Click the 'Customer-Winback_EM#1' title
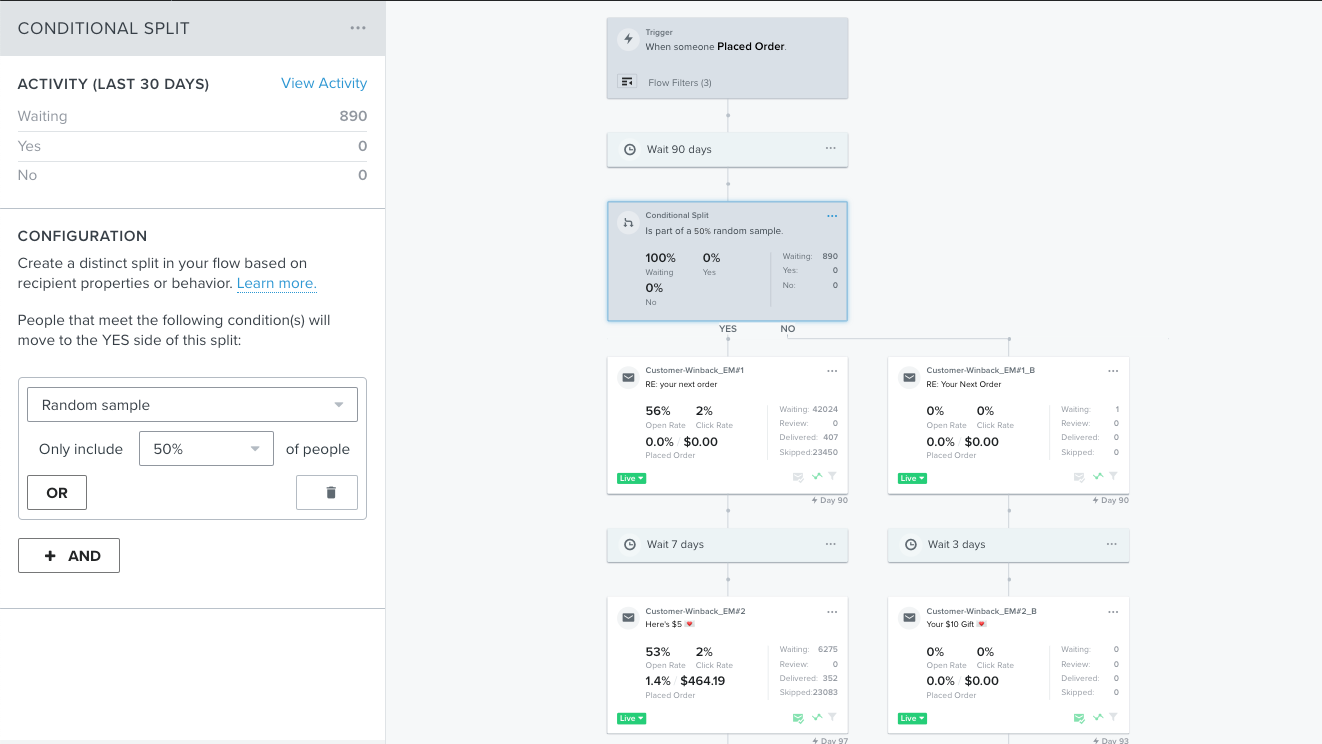Image resolution: width=1322 pixels, height=744 pixels. pyautogui.click(x=695, y=370)
